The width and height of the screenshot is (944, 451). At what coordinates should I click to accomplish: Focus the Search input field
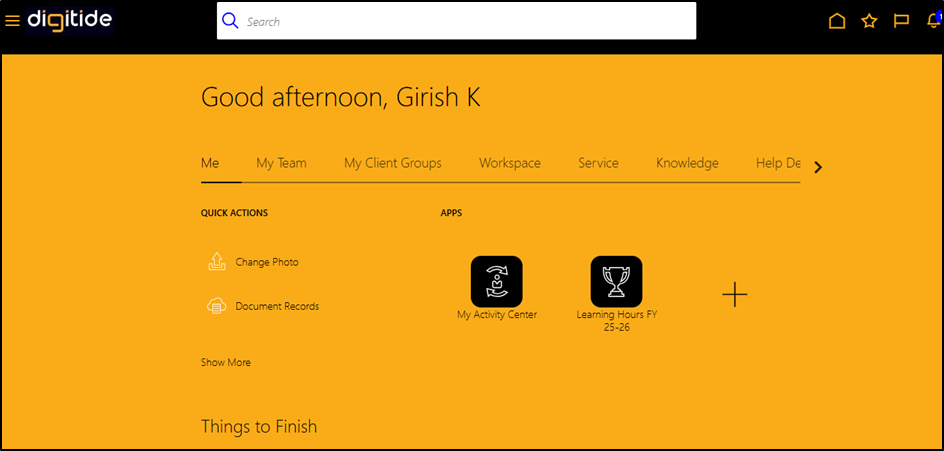456,21
